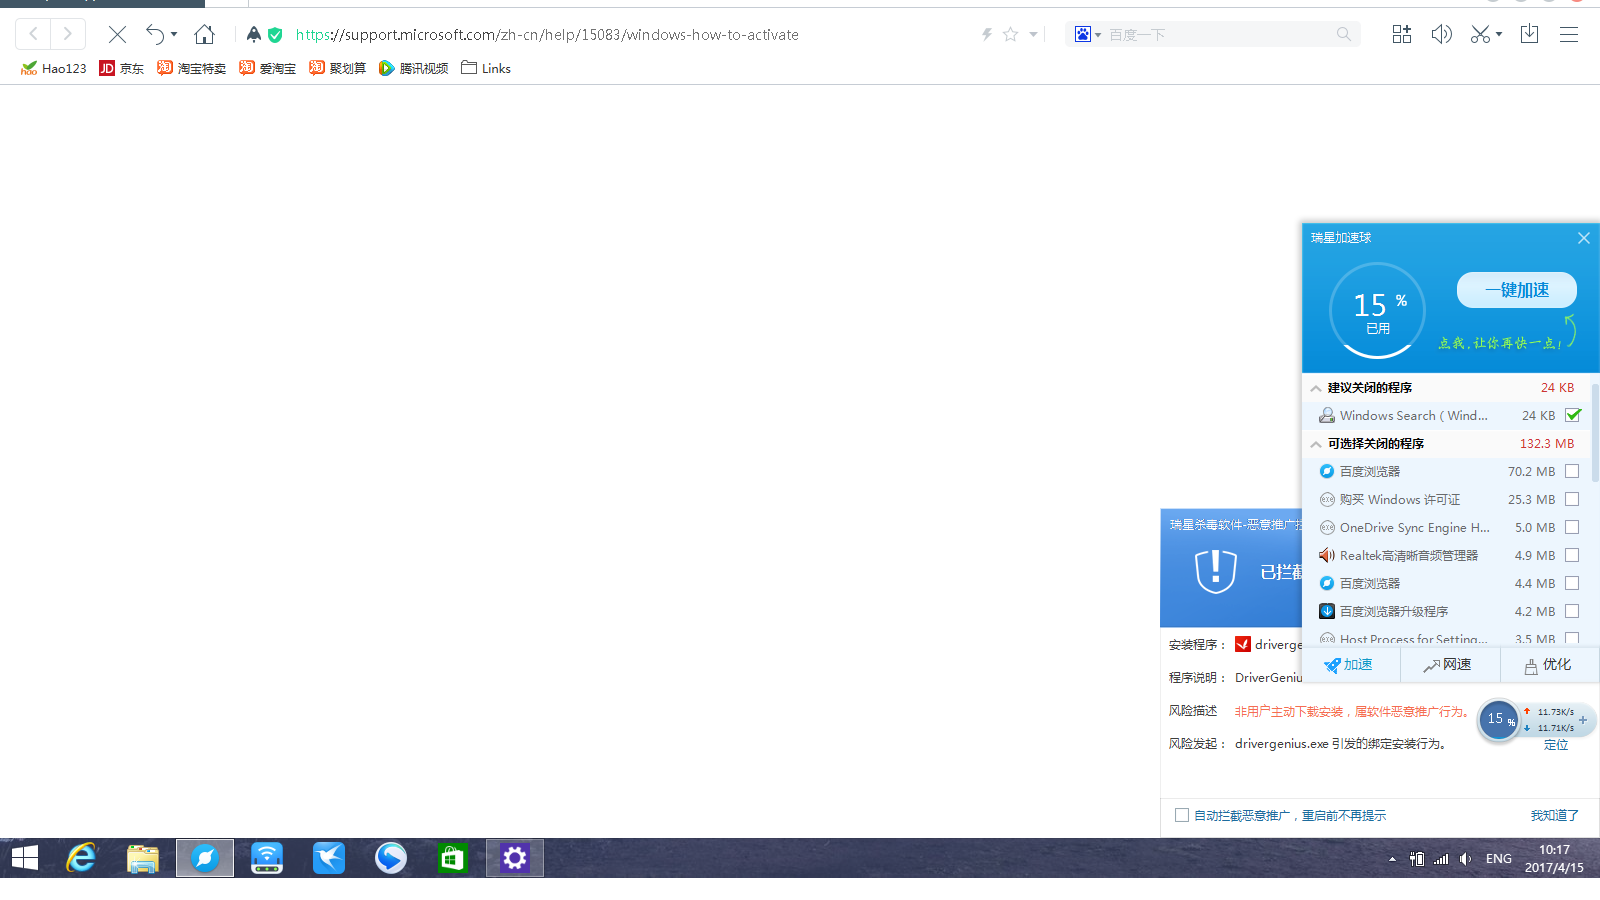Screen dimensions: 1600x900
Task: Collapse the 建议关闭的程序 section
Action: pyautogui.click(x=1316, y=388)
